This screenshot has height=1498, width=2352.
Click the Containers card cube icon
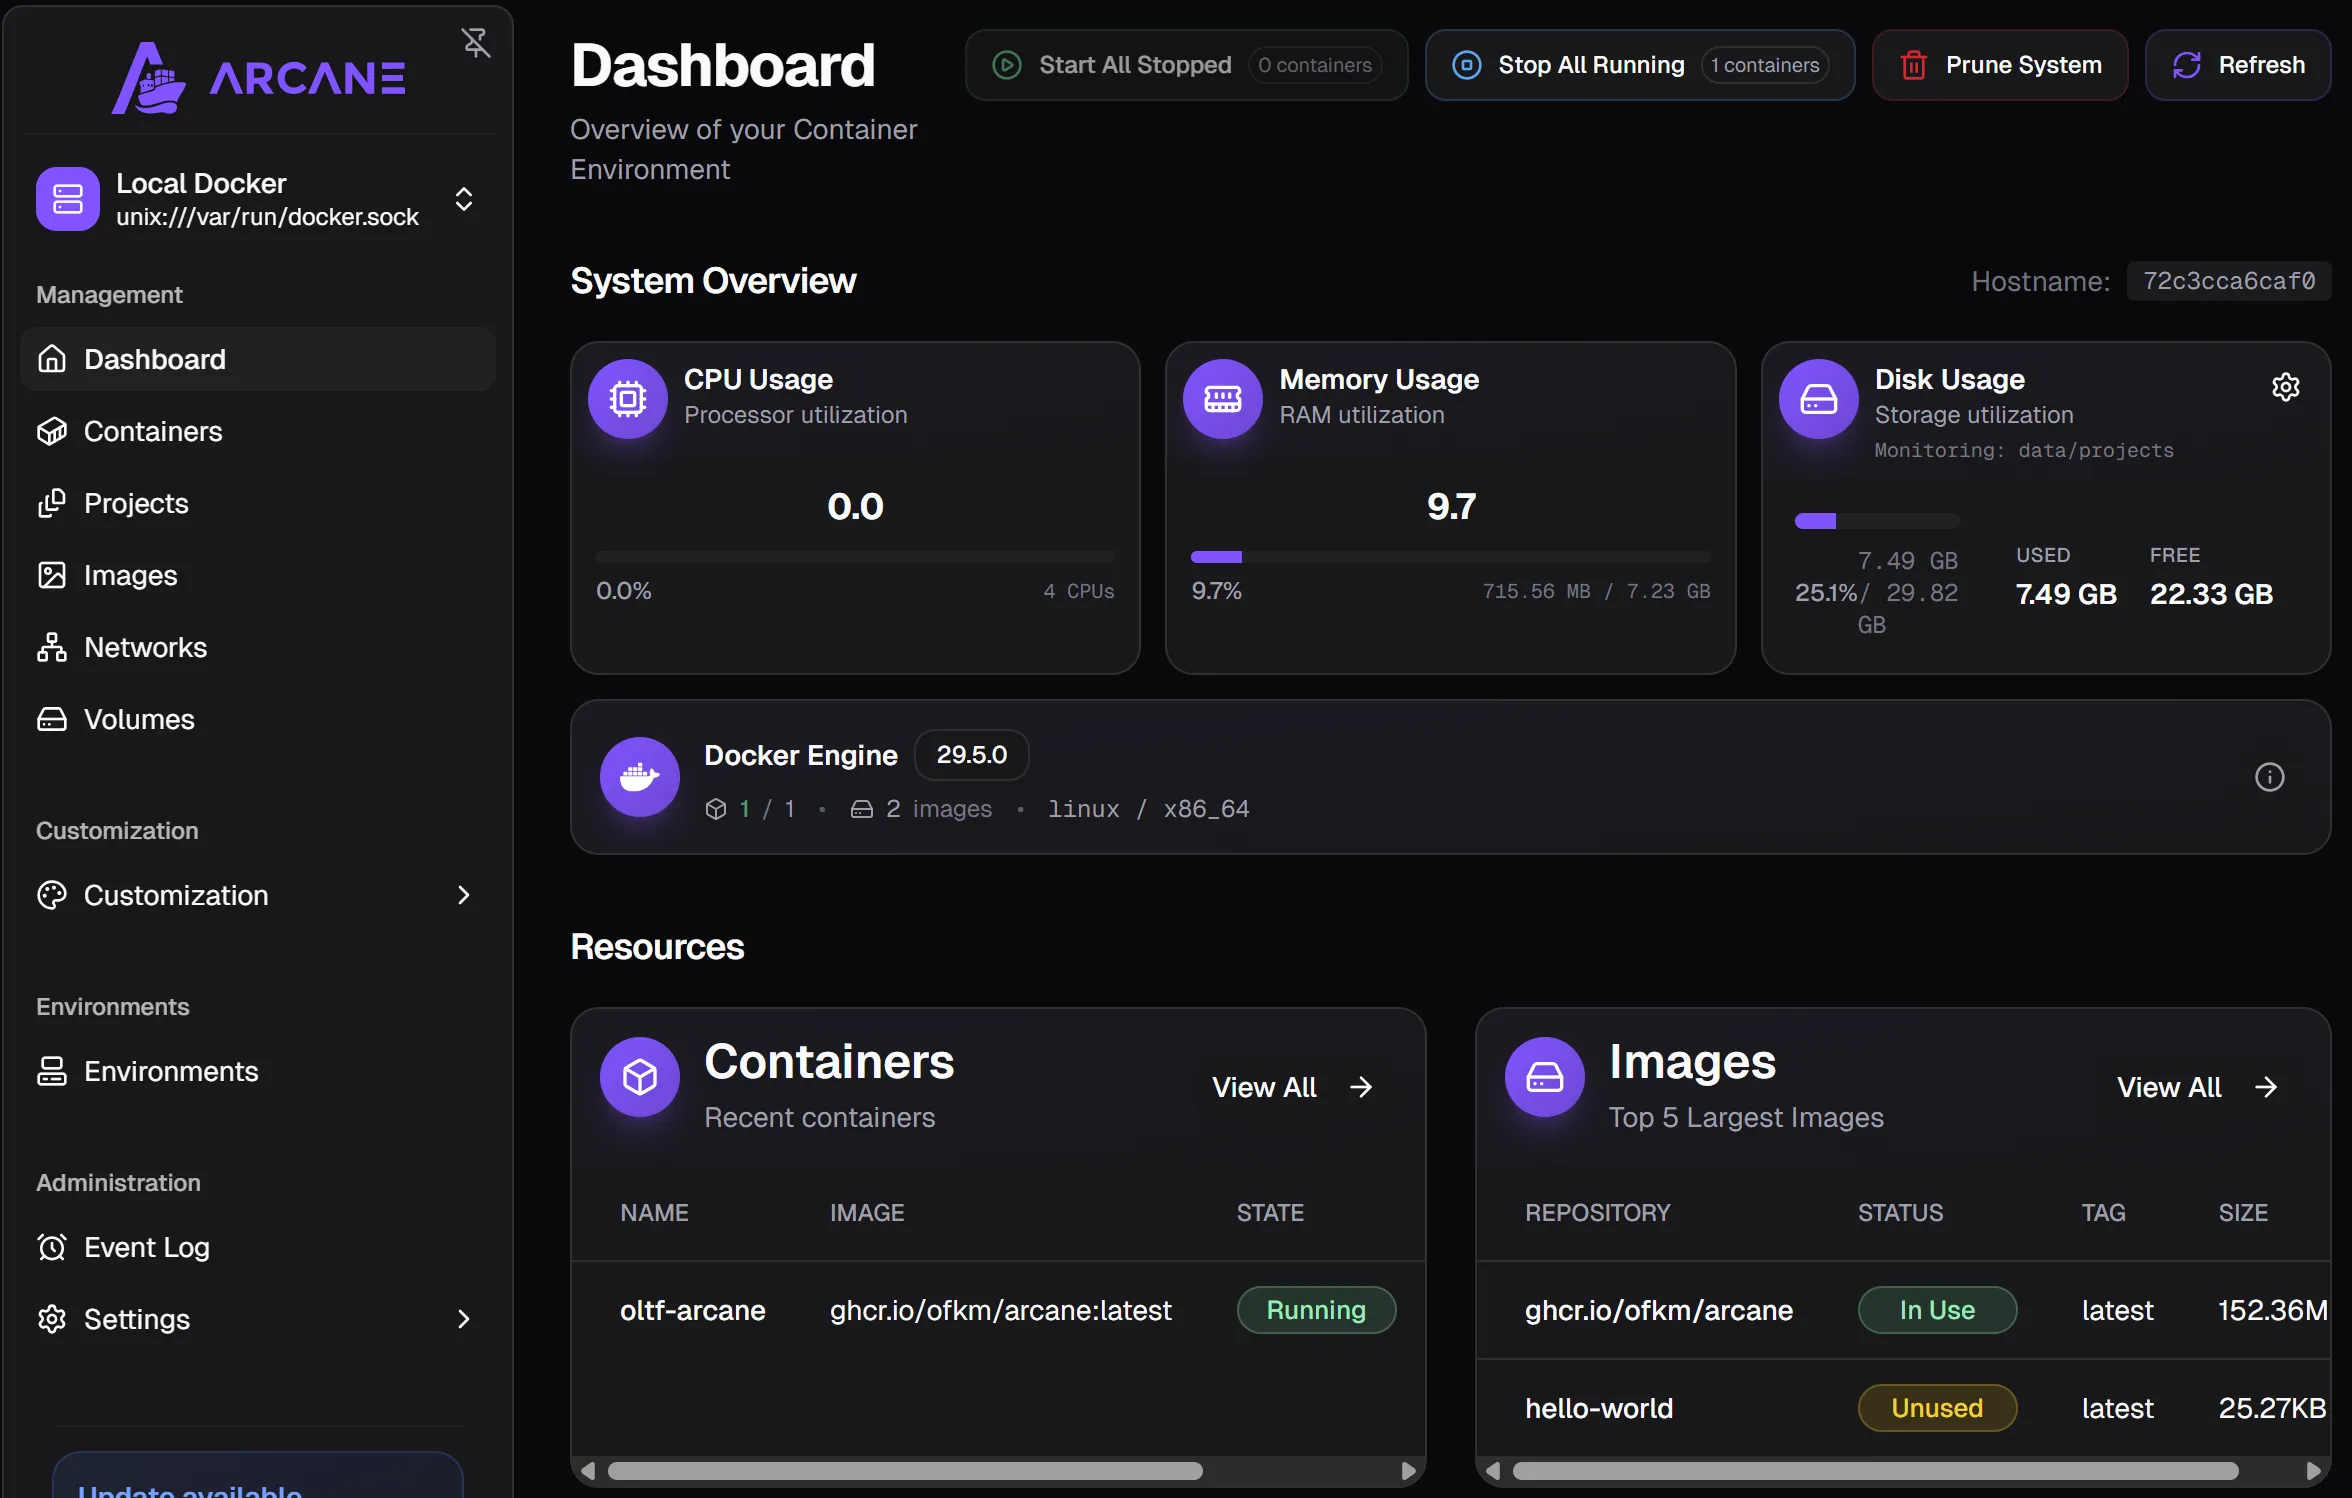pyautogui.click(x=640, y=1077)
